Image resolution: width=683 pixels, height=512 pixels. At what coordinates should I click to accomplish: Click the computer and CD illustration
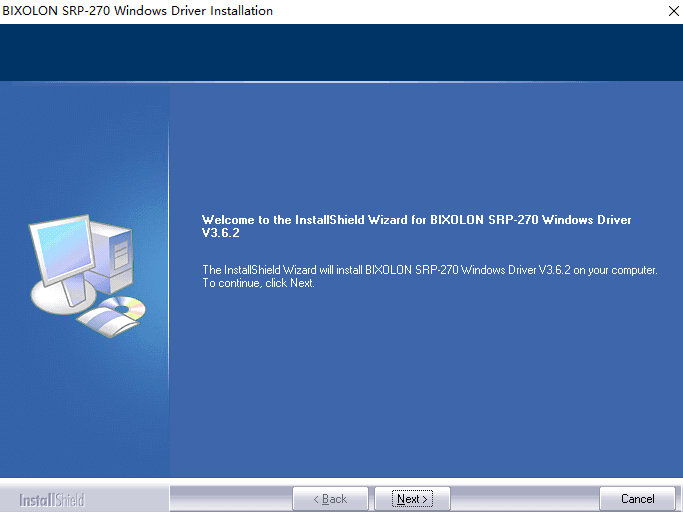click(x=88, y=275)
